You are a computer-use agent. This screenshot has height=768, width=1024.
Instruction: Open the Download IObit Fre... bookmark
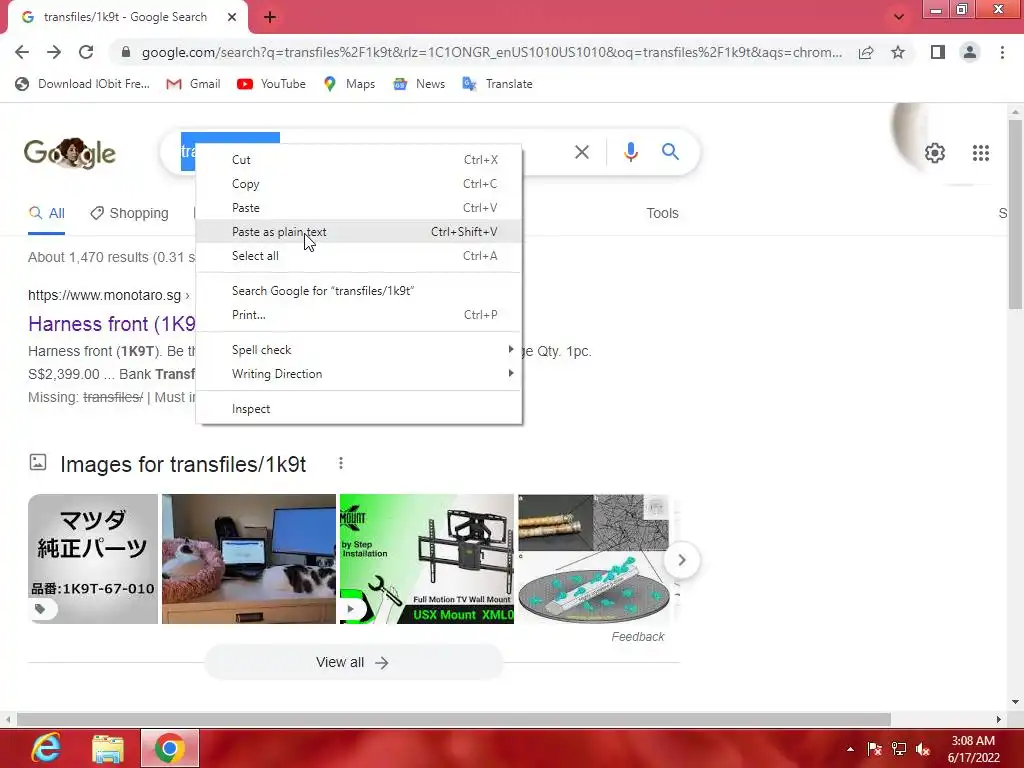pos(82,84)
